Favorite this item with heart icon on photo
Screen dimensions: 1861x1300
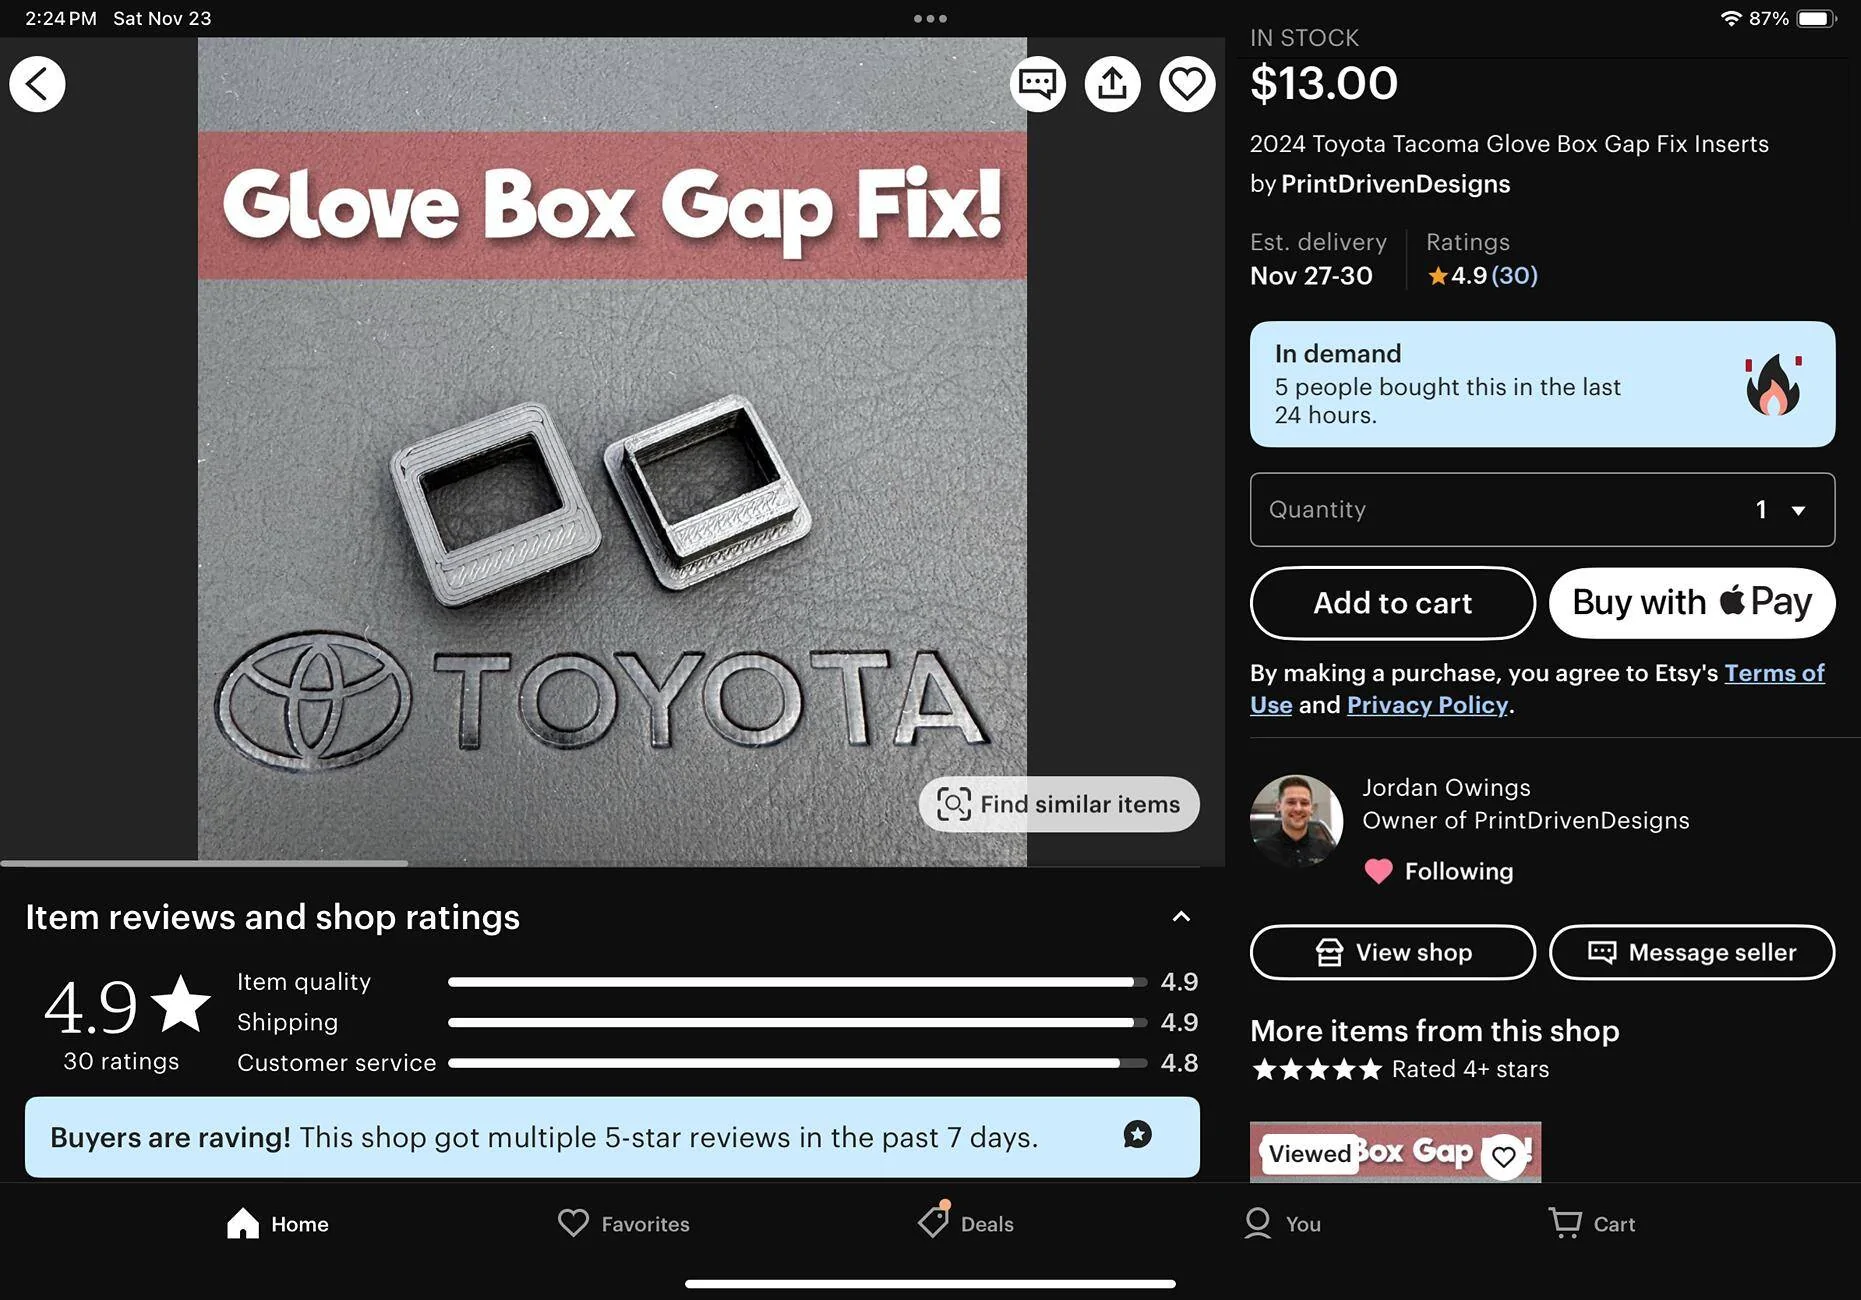tap(1187, 84)
